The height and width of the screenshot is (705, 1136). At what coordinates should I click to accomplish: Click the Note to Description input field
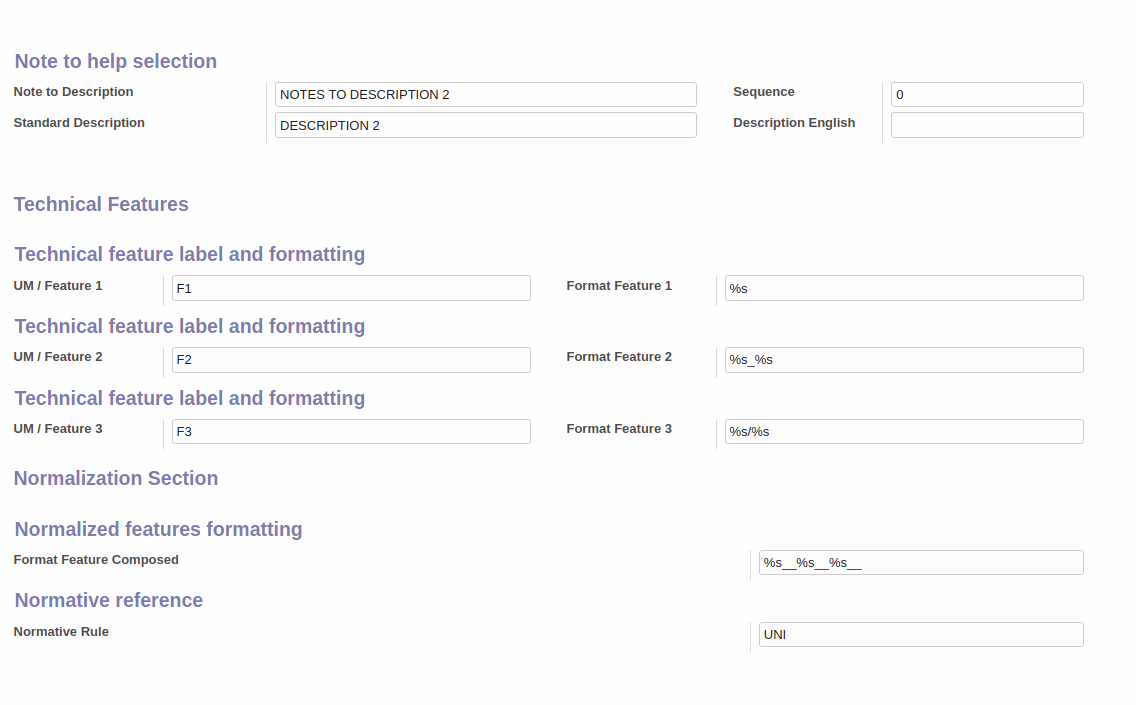point(485,95)
